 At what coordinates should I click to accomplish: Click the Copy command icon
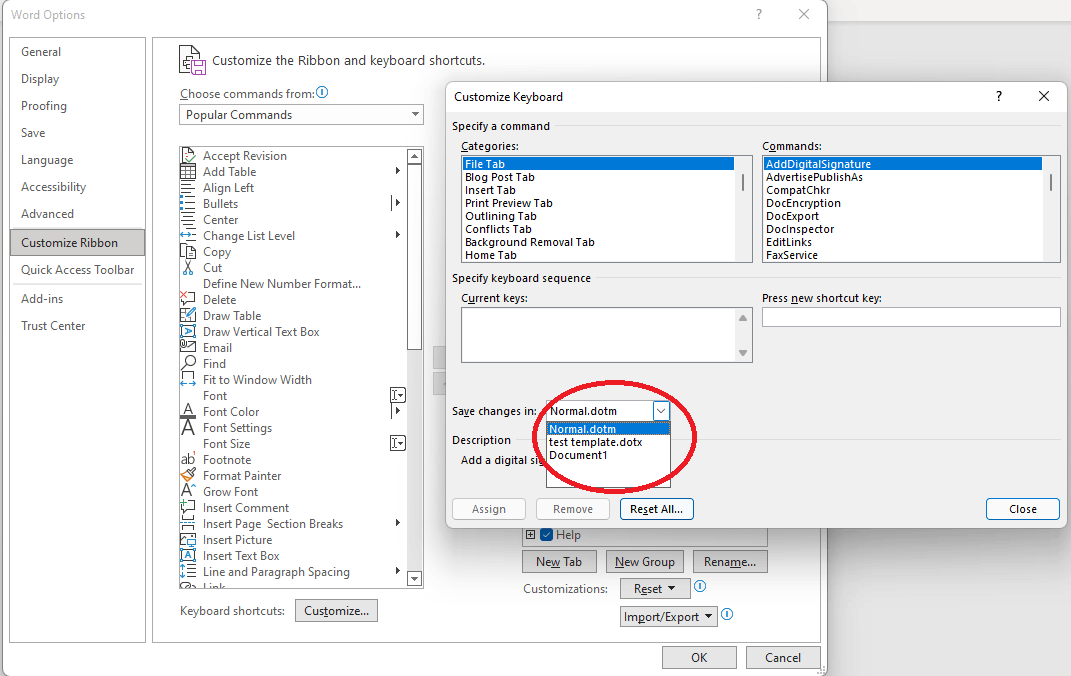[188, 251]
